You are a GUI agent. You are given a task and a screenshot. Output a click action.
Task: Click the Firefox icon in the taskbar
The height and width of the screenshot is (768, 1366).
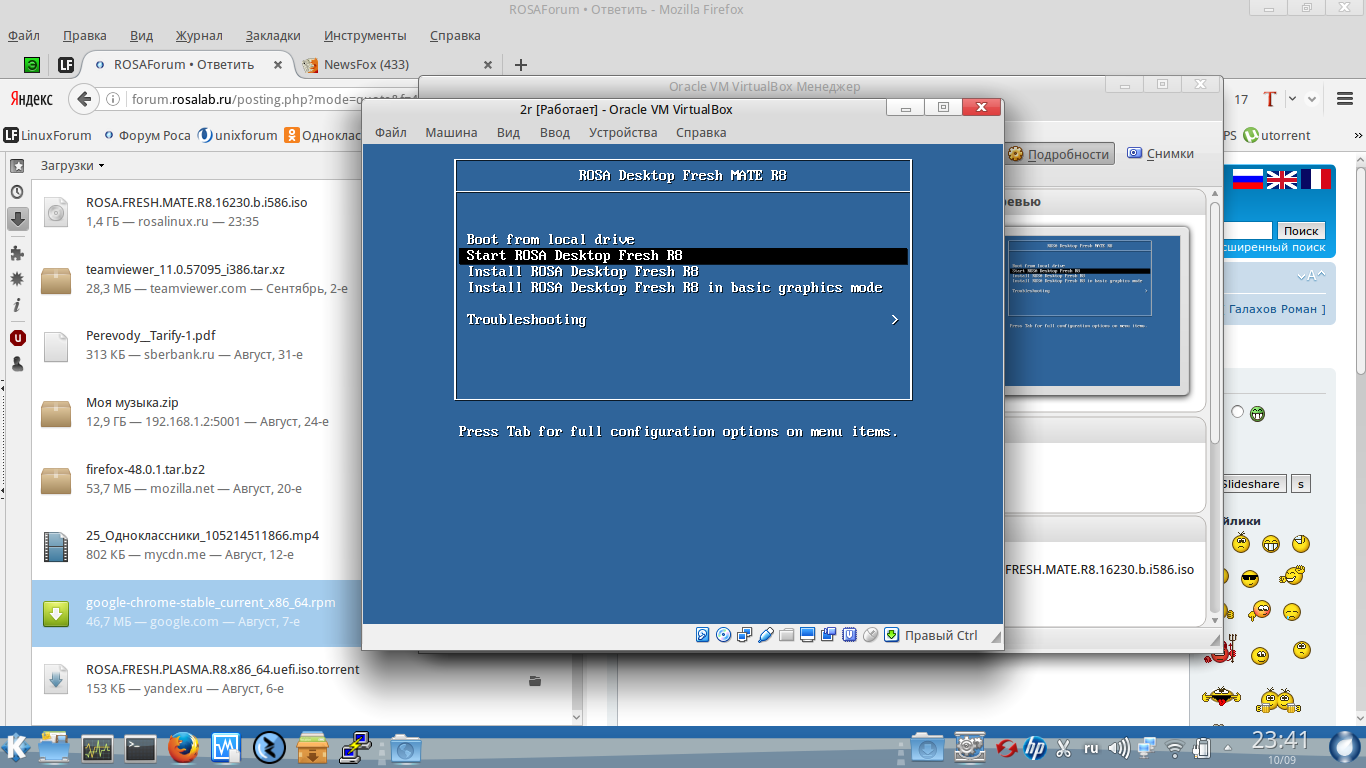[x=182, y=748]
